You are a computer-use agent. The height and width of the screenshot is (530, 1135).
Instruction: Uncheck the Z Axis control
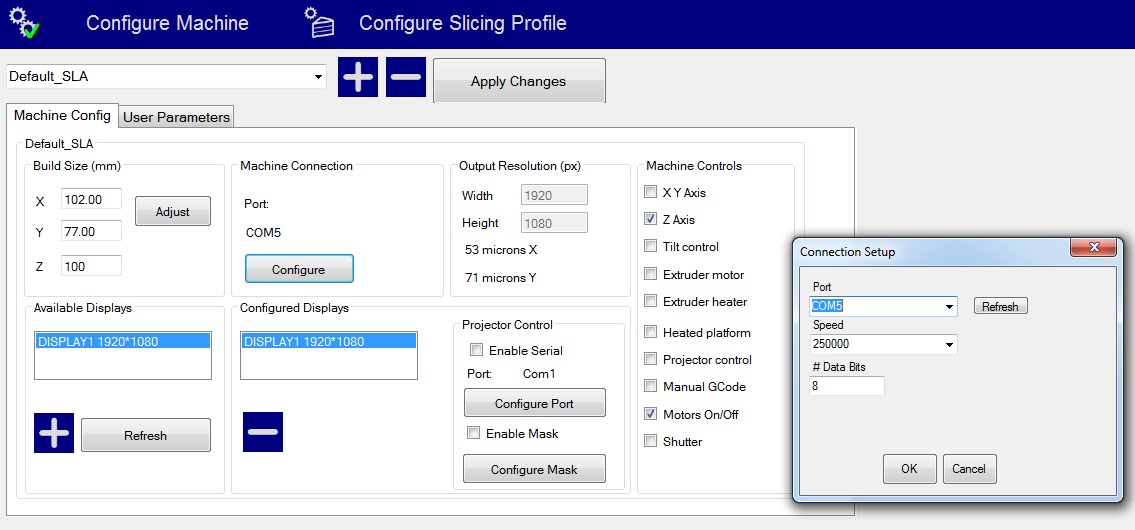(x=652, y=219)
